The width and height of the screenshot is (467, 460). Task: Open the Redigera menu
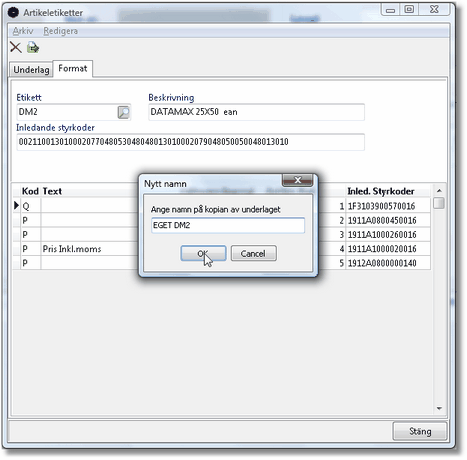[60, 31]
